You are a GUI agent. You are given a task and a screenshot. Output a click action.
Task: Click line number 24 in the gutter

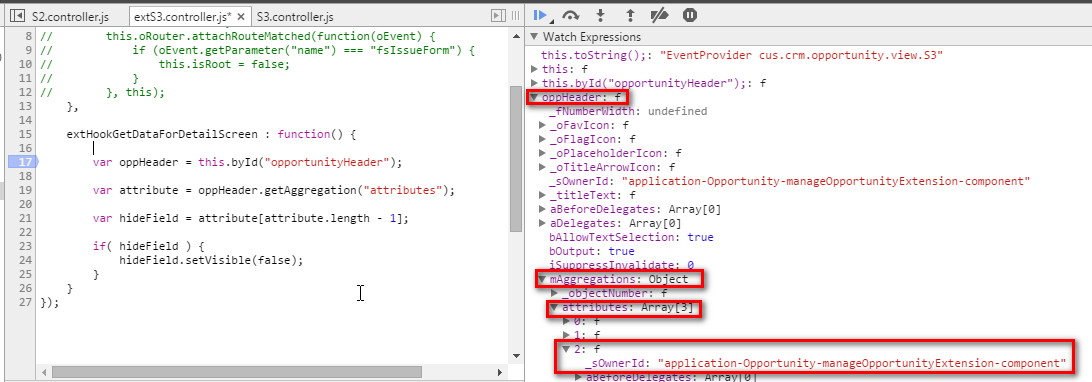coord(26,260)
